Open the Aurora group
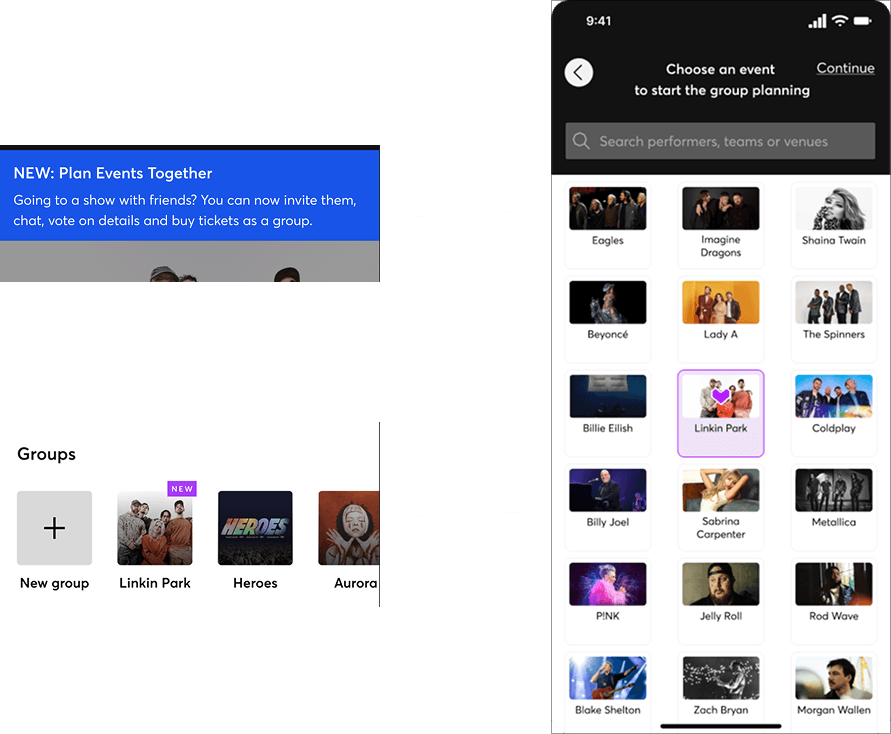This screenshot has width=891, height=734. pos(349,528)
